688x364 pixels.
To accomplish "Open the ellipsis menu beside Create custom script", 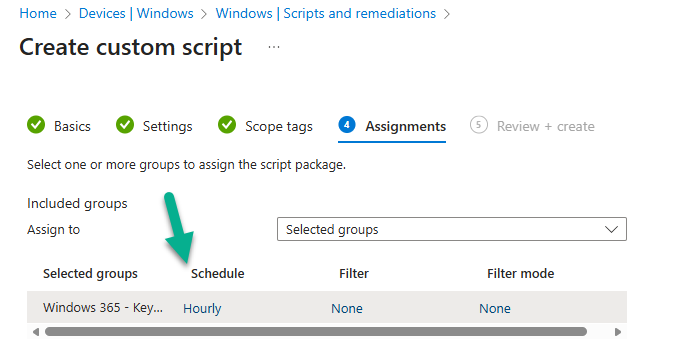I will click(x=274, y=47).
